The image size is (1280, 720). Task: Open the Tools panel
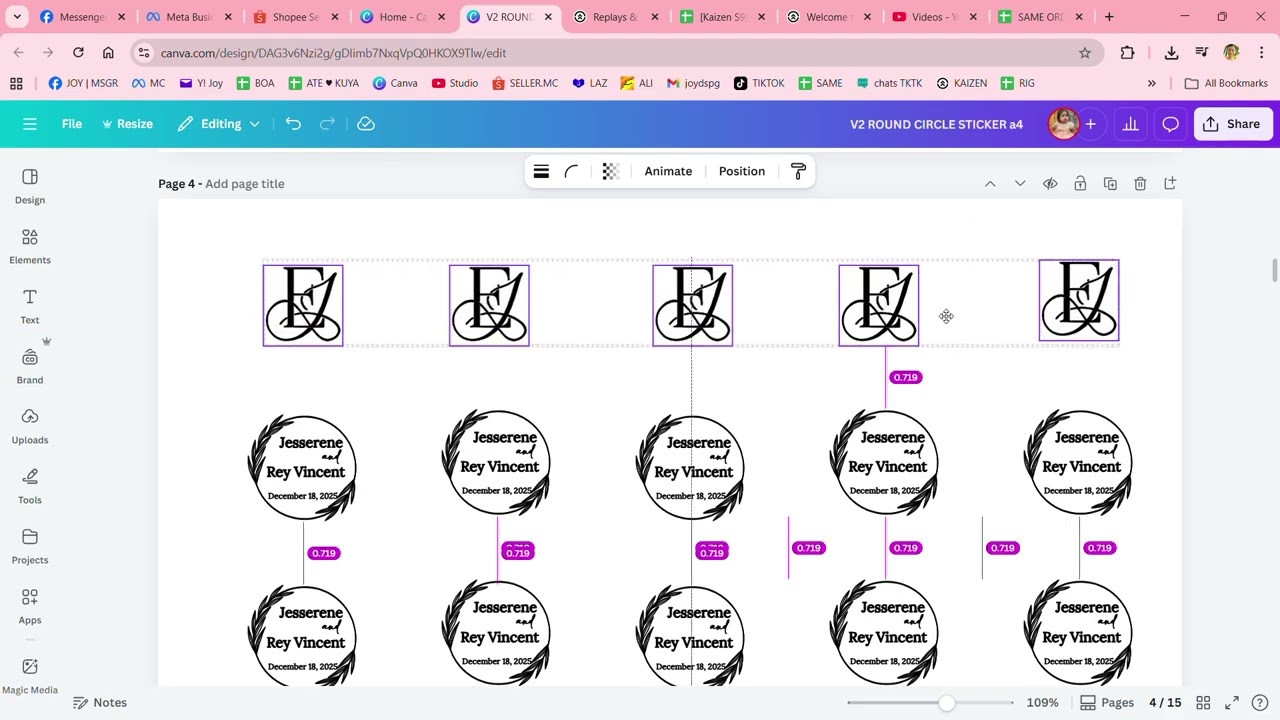[30, 486]
